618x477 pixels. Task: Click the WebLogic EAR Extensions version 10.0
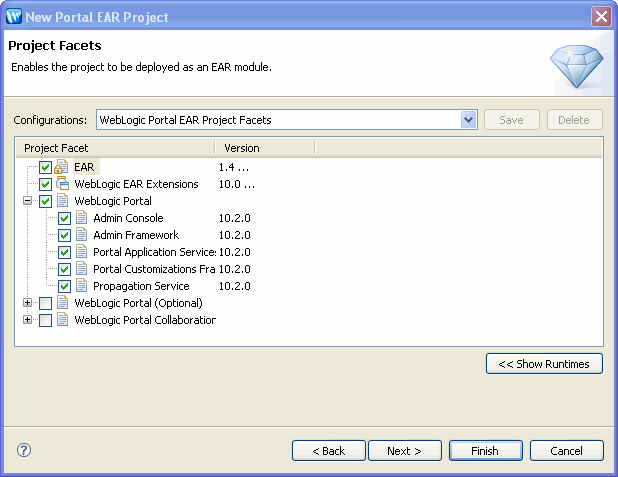click(x=236, y=184)
